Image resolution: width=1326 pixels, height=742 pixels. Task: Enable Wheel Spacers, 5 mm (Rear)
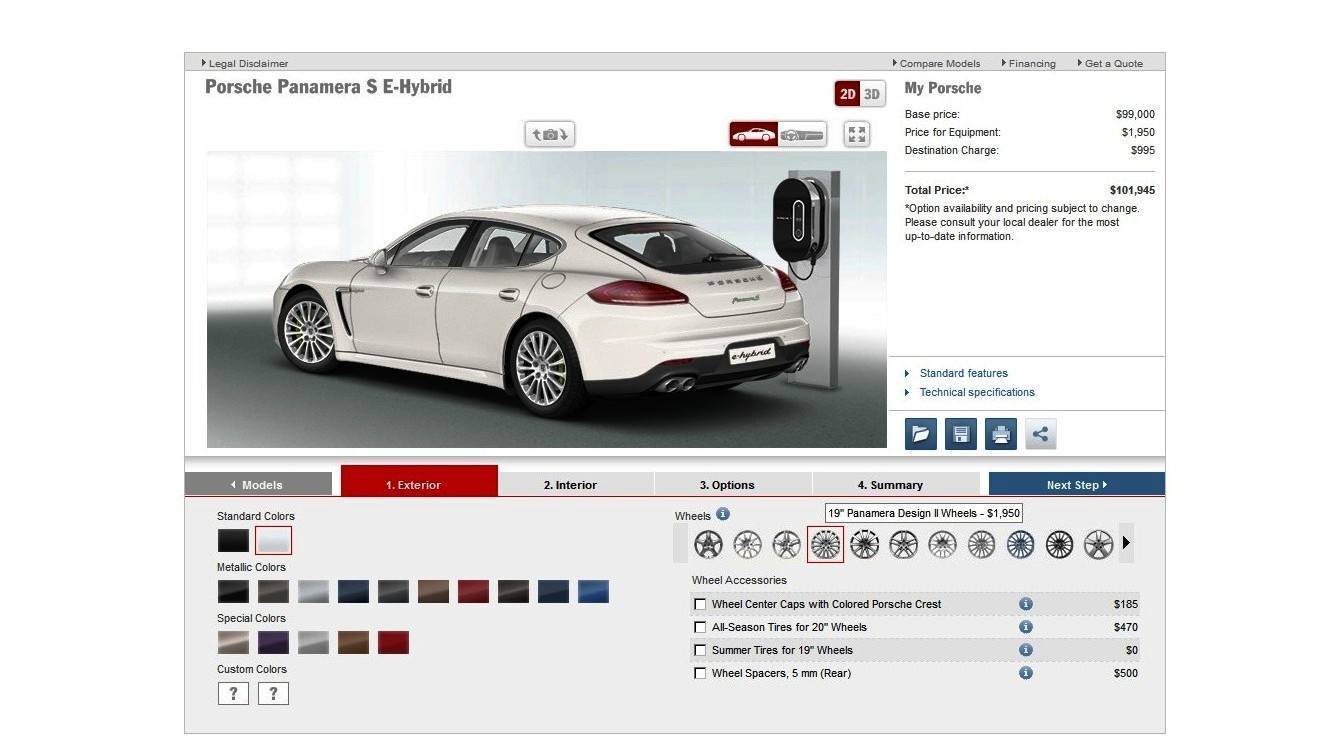click(700, 673)
